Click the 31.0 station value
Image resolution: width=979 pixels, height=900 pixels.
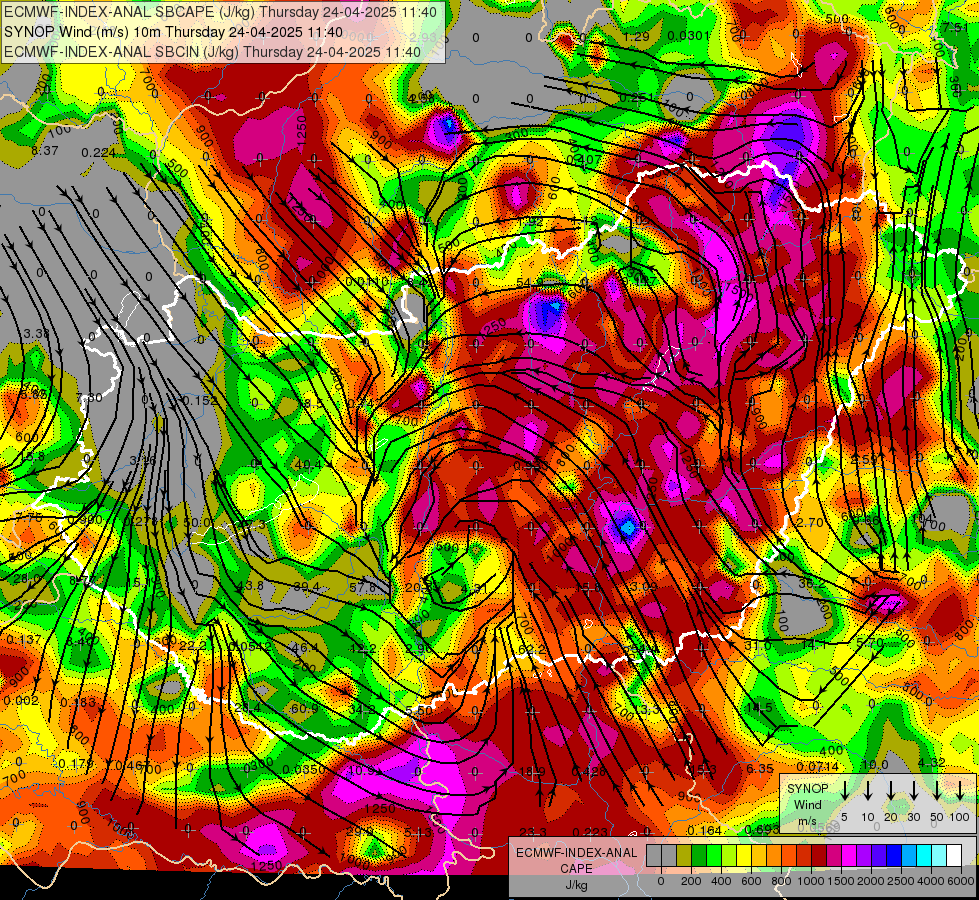(758, 645)
